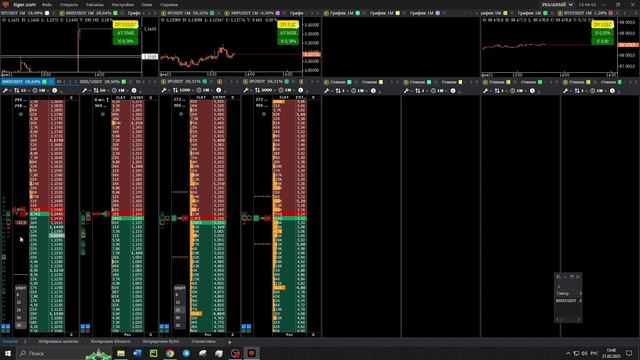Click current price label on leftmost chart scale
This screenshot has width=640, height=360.
click(x=150, y=56)
